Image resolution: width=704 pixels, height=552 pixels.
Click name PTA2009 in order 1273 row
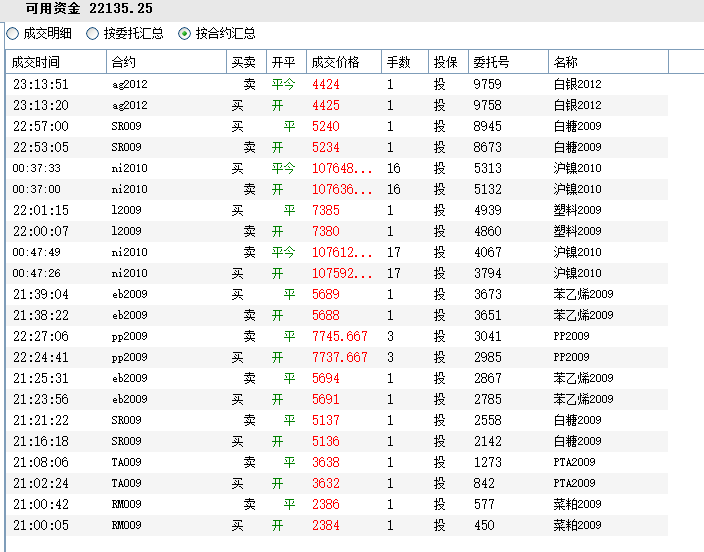pyautogui.click(x=574, y=463)
